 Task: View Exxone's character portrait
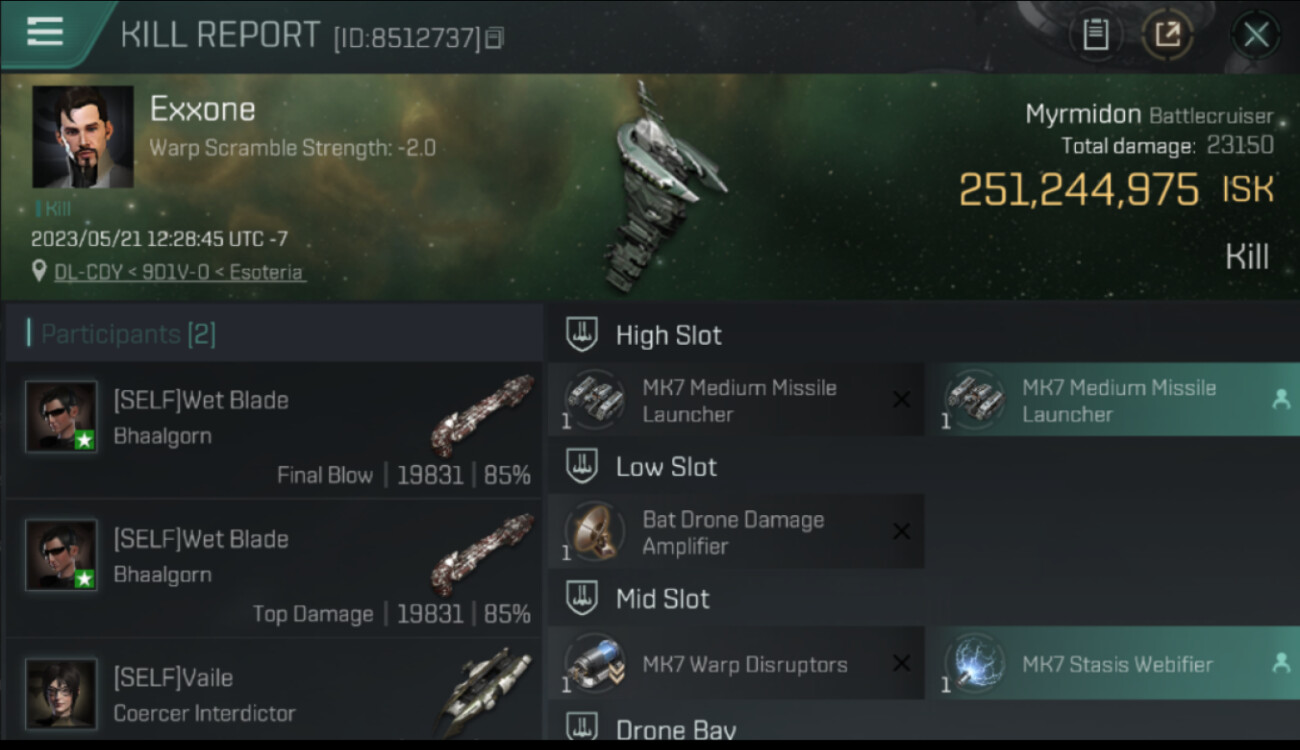[83, 137]
